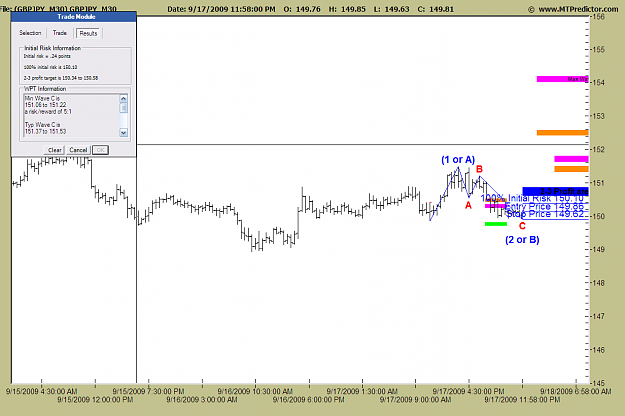This screenshot has height=416, width=625.
Task: Click the 'Stop Price 149.62' chart label
Action: coord(545,214)
